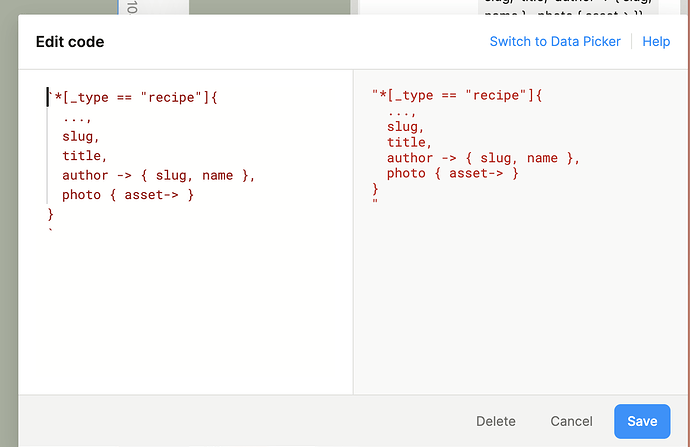Click the blue Save button
The image size is (690, 447).
point(642,421)
